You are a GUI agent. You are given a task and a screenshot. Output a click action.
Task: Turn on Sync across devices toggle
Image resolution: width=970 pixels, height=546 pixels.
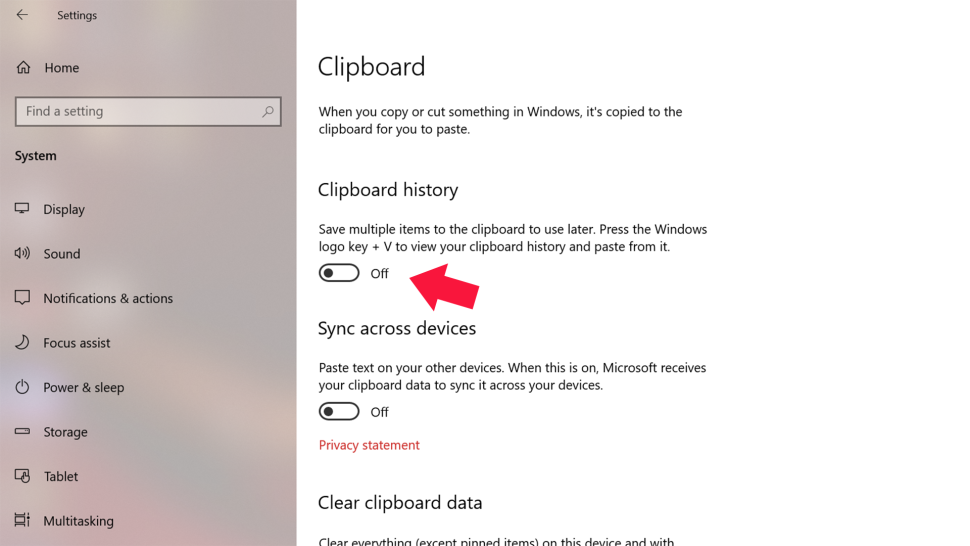point(339,412)
